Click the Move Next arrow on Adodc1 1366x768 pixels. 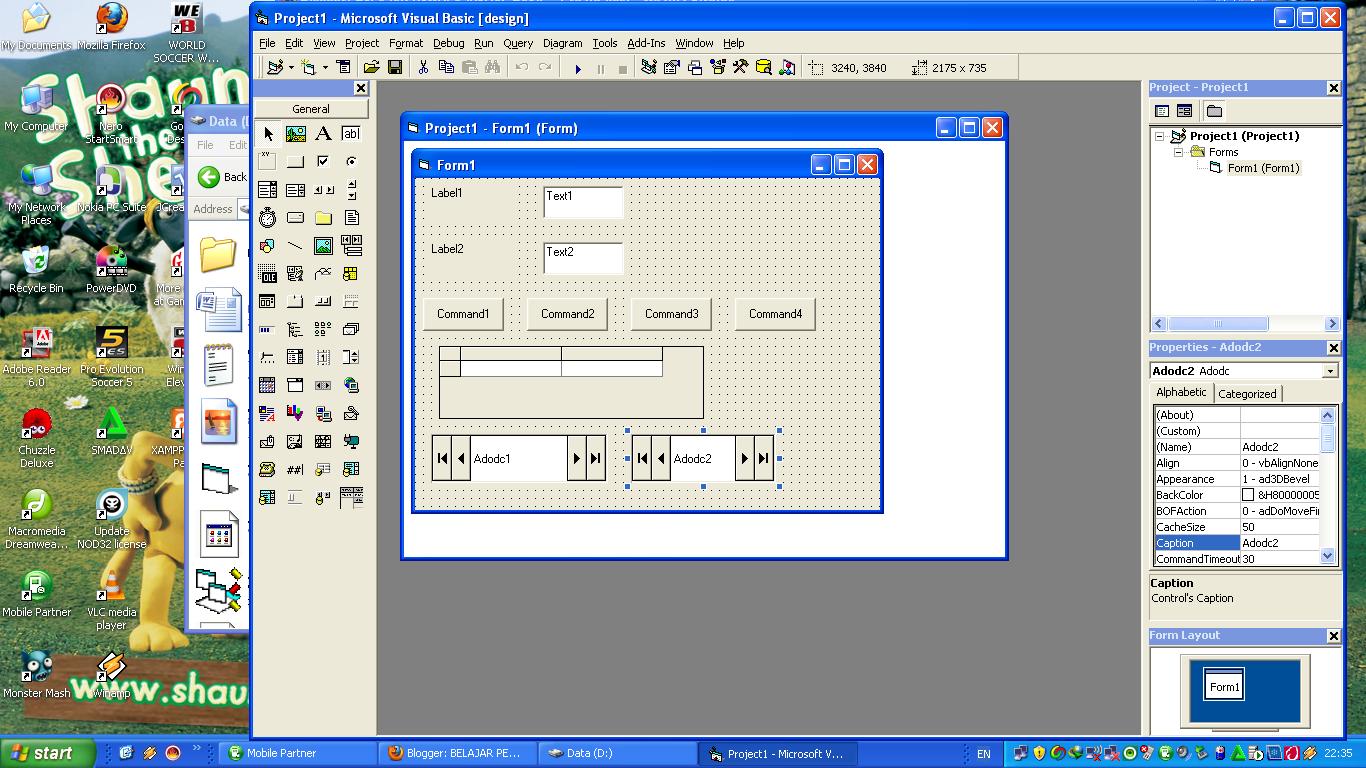point(578,458)
